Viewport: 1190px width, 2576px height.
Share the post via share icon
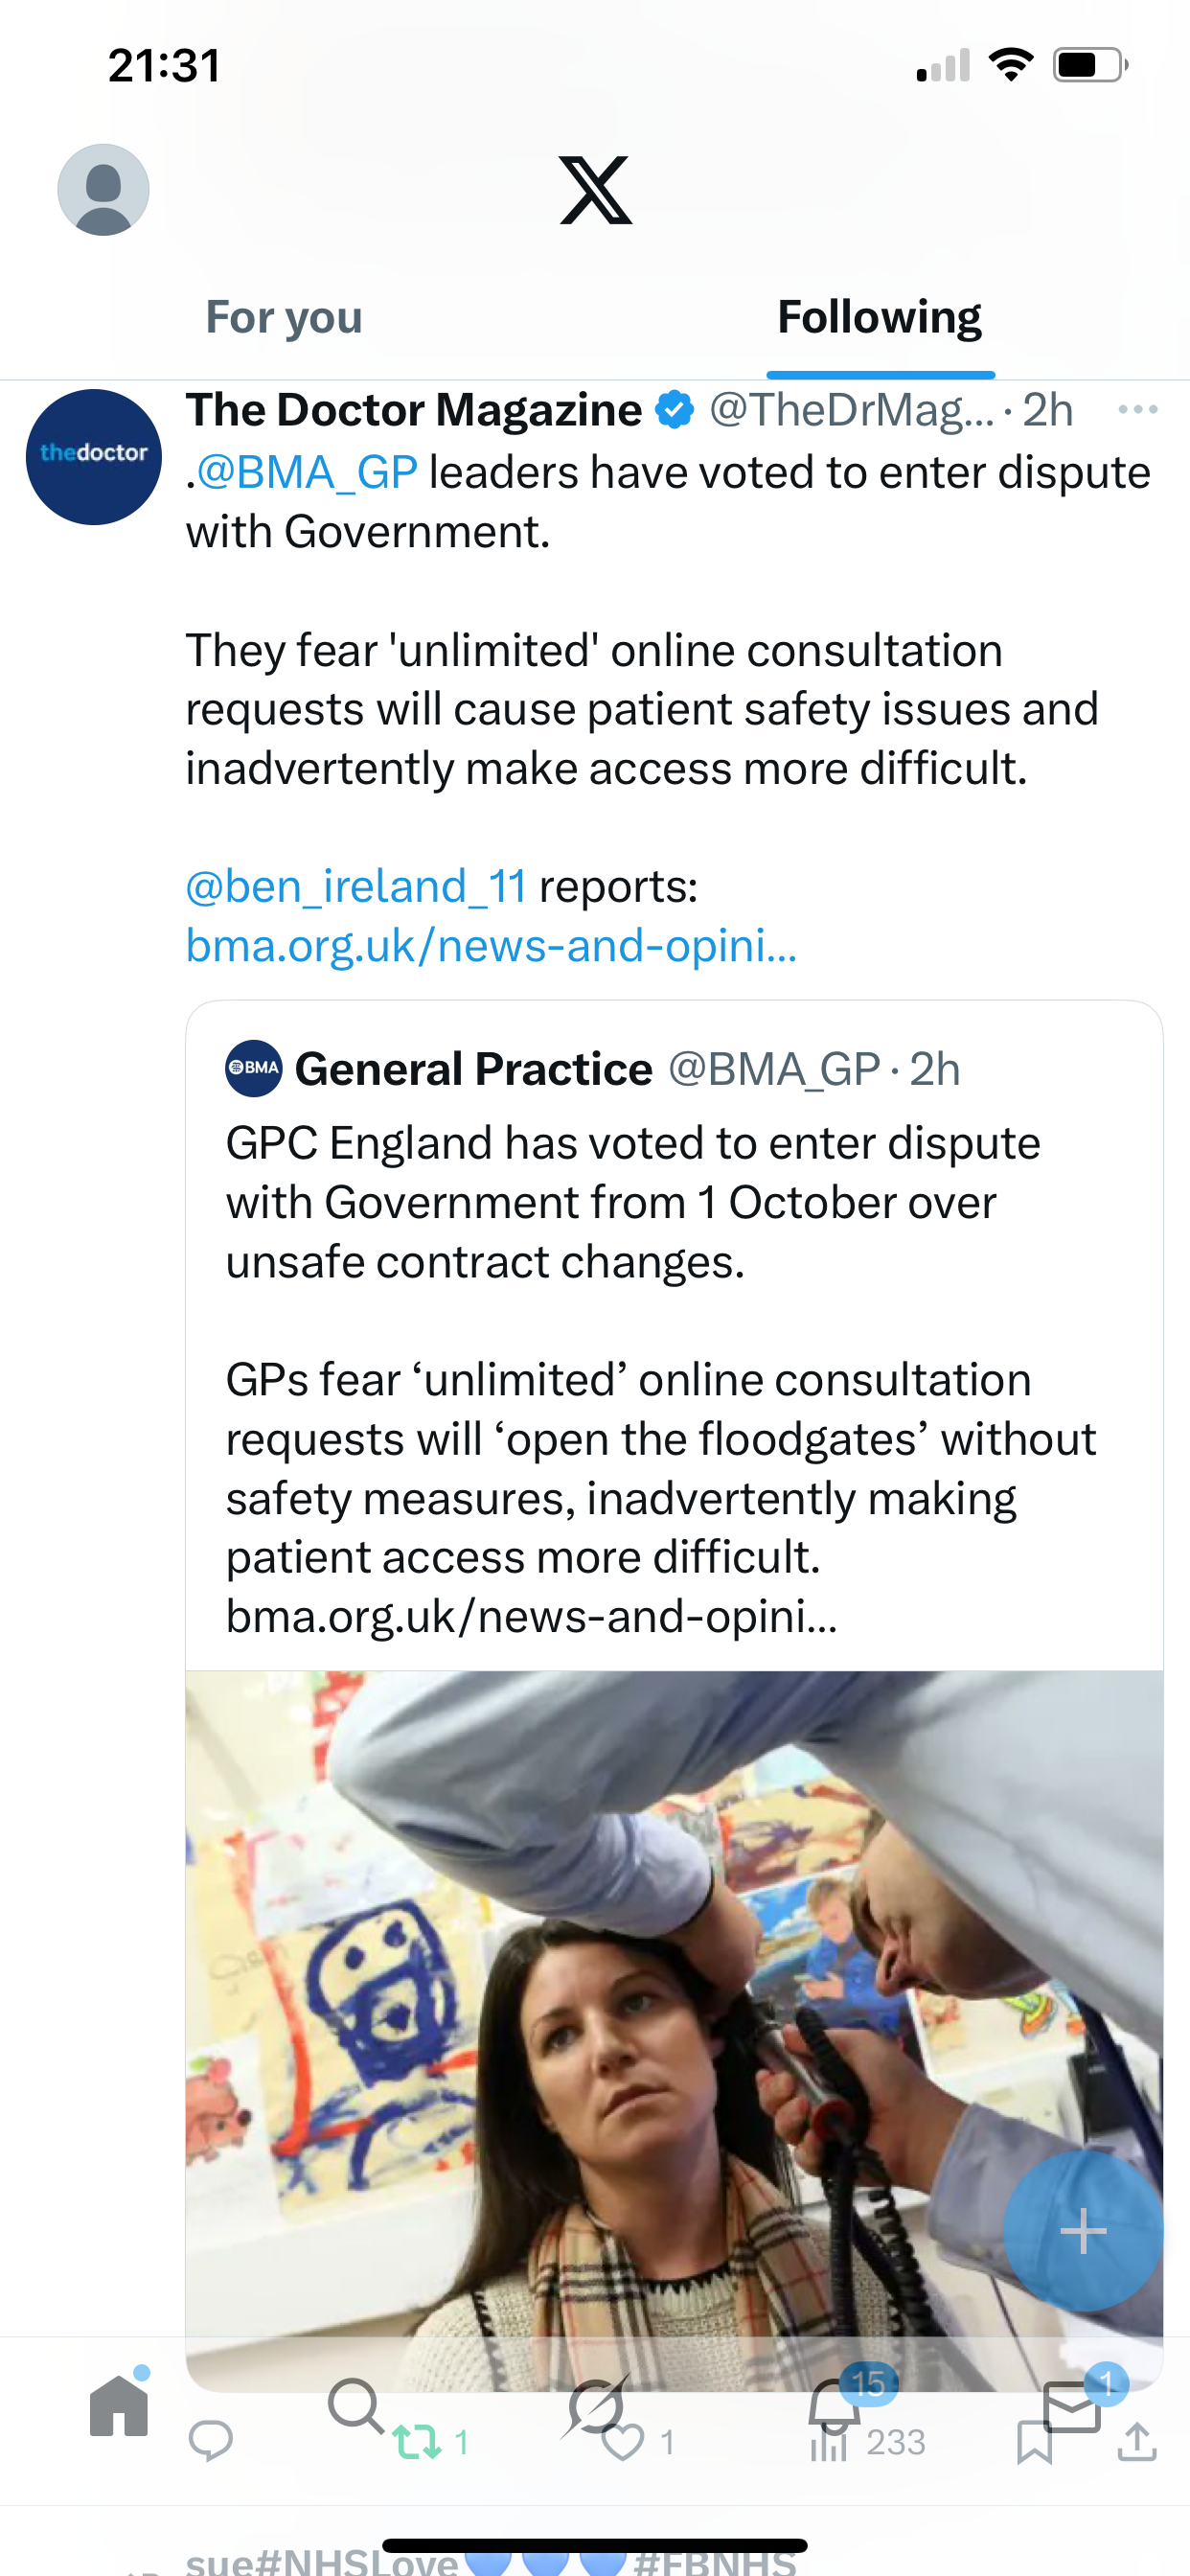pos(1137,2442)
